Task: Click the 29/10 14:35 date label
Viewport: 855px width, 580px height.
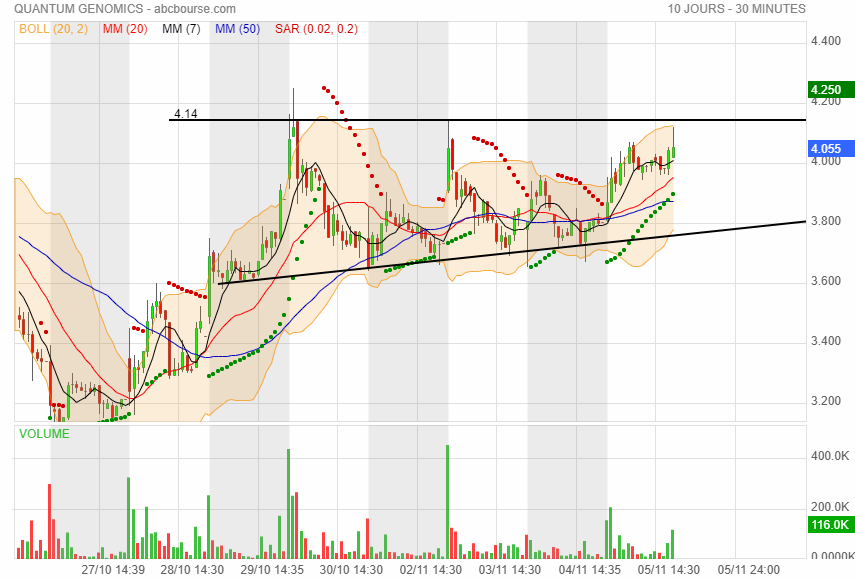Action: pyautogui.click(x=272, y=570)
